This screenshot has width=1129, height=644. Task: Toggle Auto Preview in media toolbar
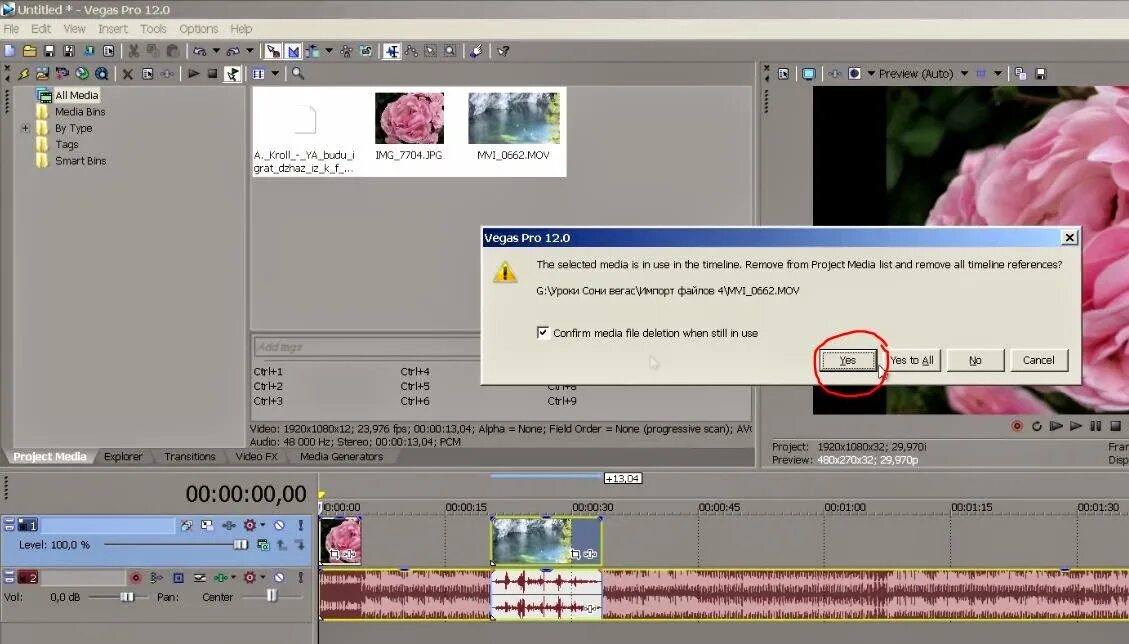point(232,73)
